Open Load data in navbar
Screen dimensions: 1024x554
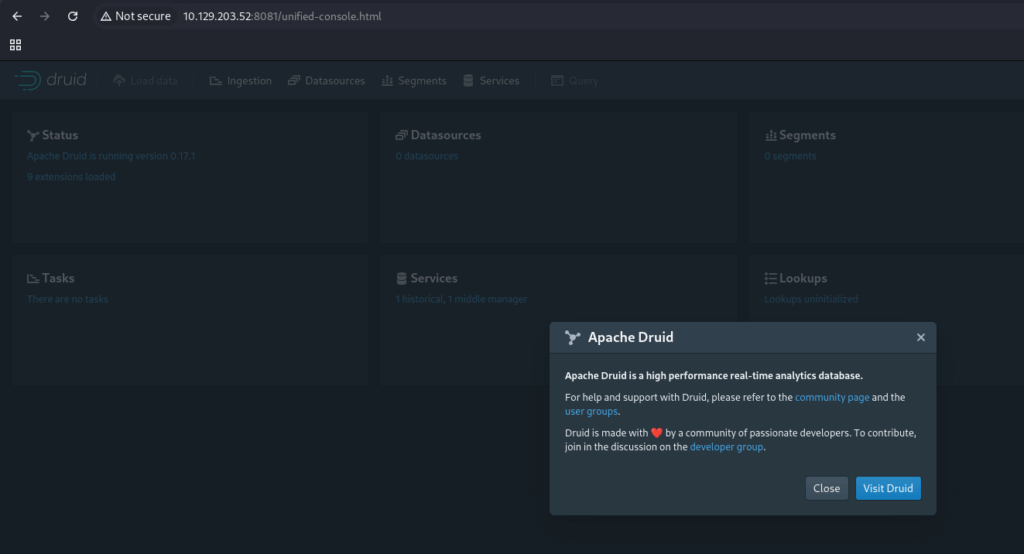[145, 80]
